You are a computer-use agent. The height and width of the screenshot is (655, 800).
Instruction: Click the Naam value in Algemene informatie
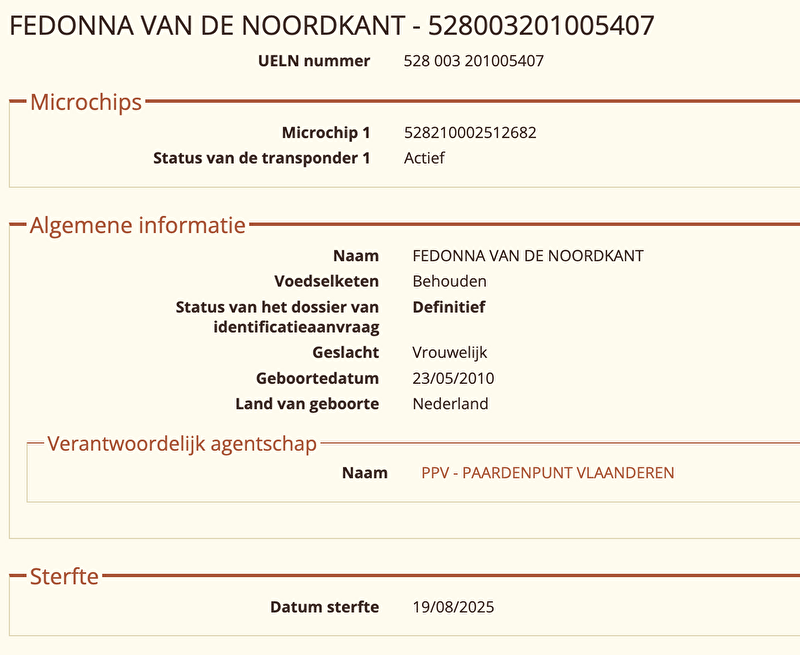point(528,256)
